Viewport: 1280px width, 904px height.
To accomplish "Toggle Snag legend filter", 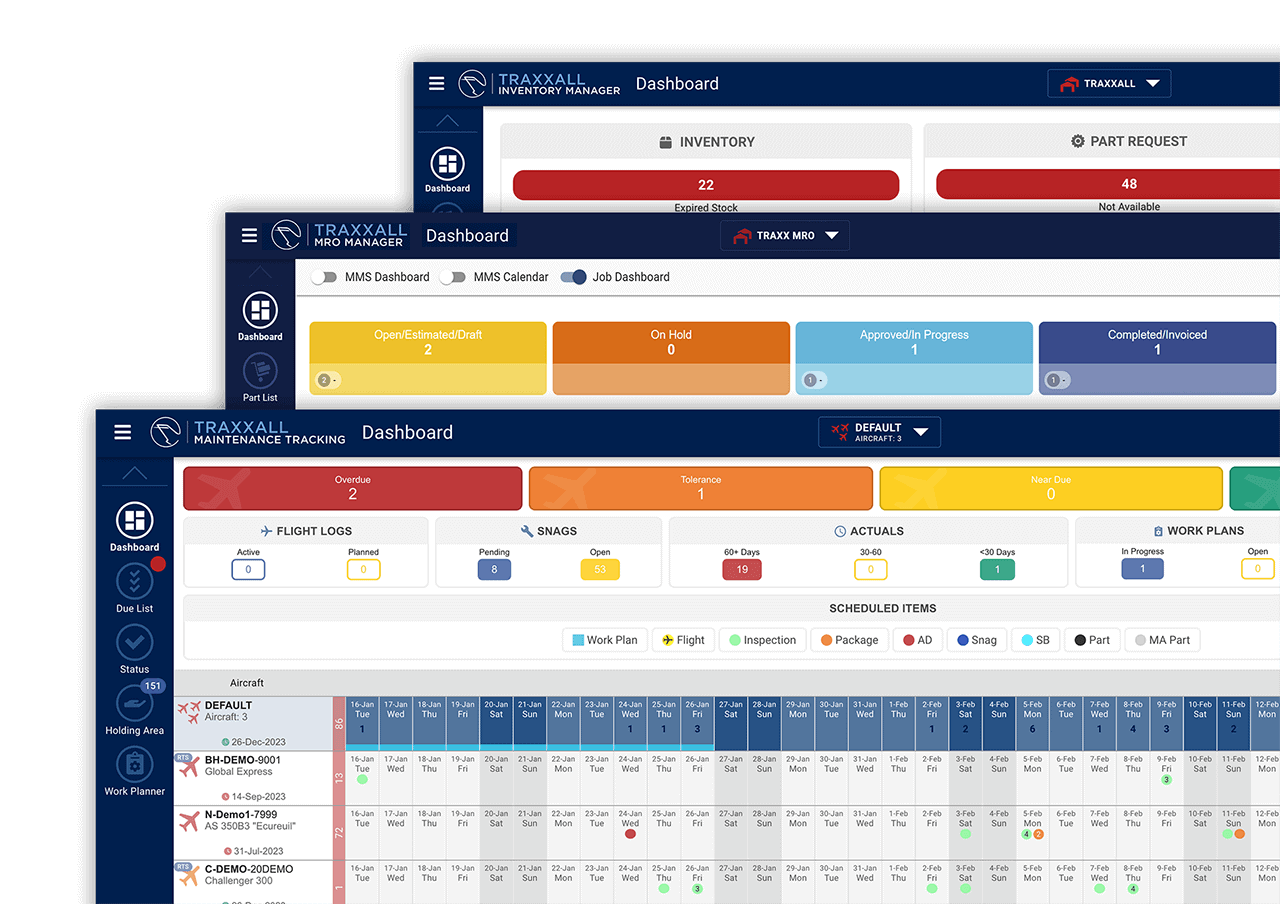I will tap(977, 640).
